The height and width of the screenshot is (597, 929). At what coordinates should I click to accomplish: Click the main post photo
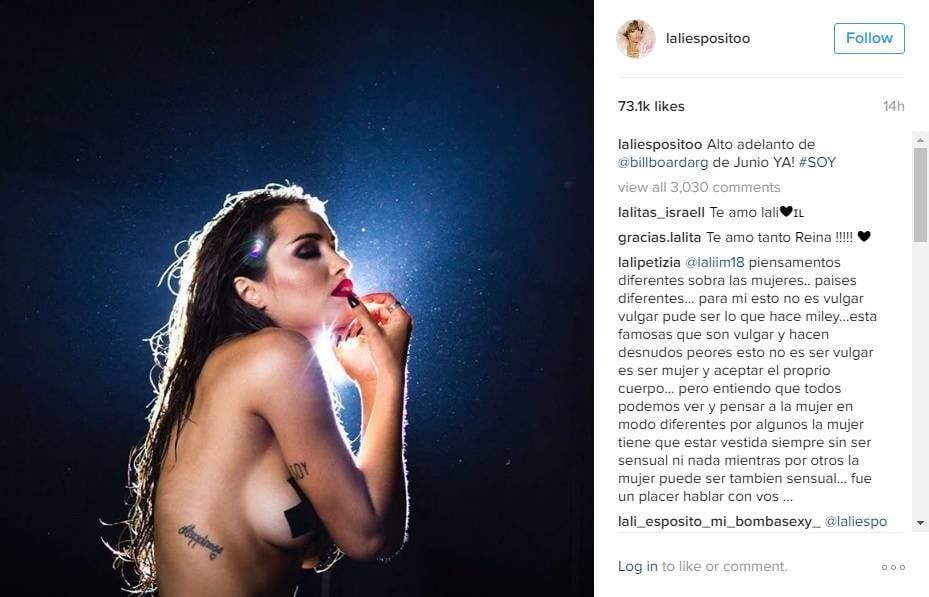(297, 298)
